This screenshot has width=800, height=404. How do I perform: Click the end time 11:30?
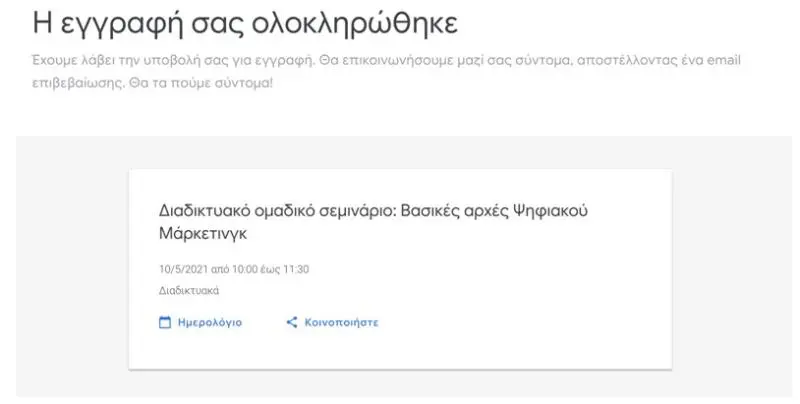pos(296,269)
